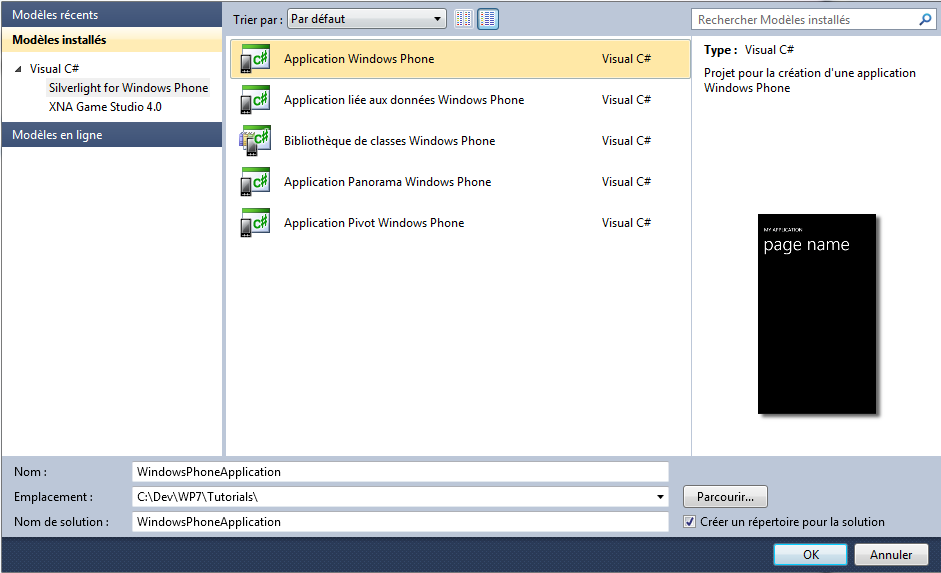Click the Application Windows Phone template icon

coord(255,60)
